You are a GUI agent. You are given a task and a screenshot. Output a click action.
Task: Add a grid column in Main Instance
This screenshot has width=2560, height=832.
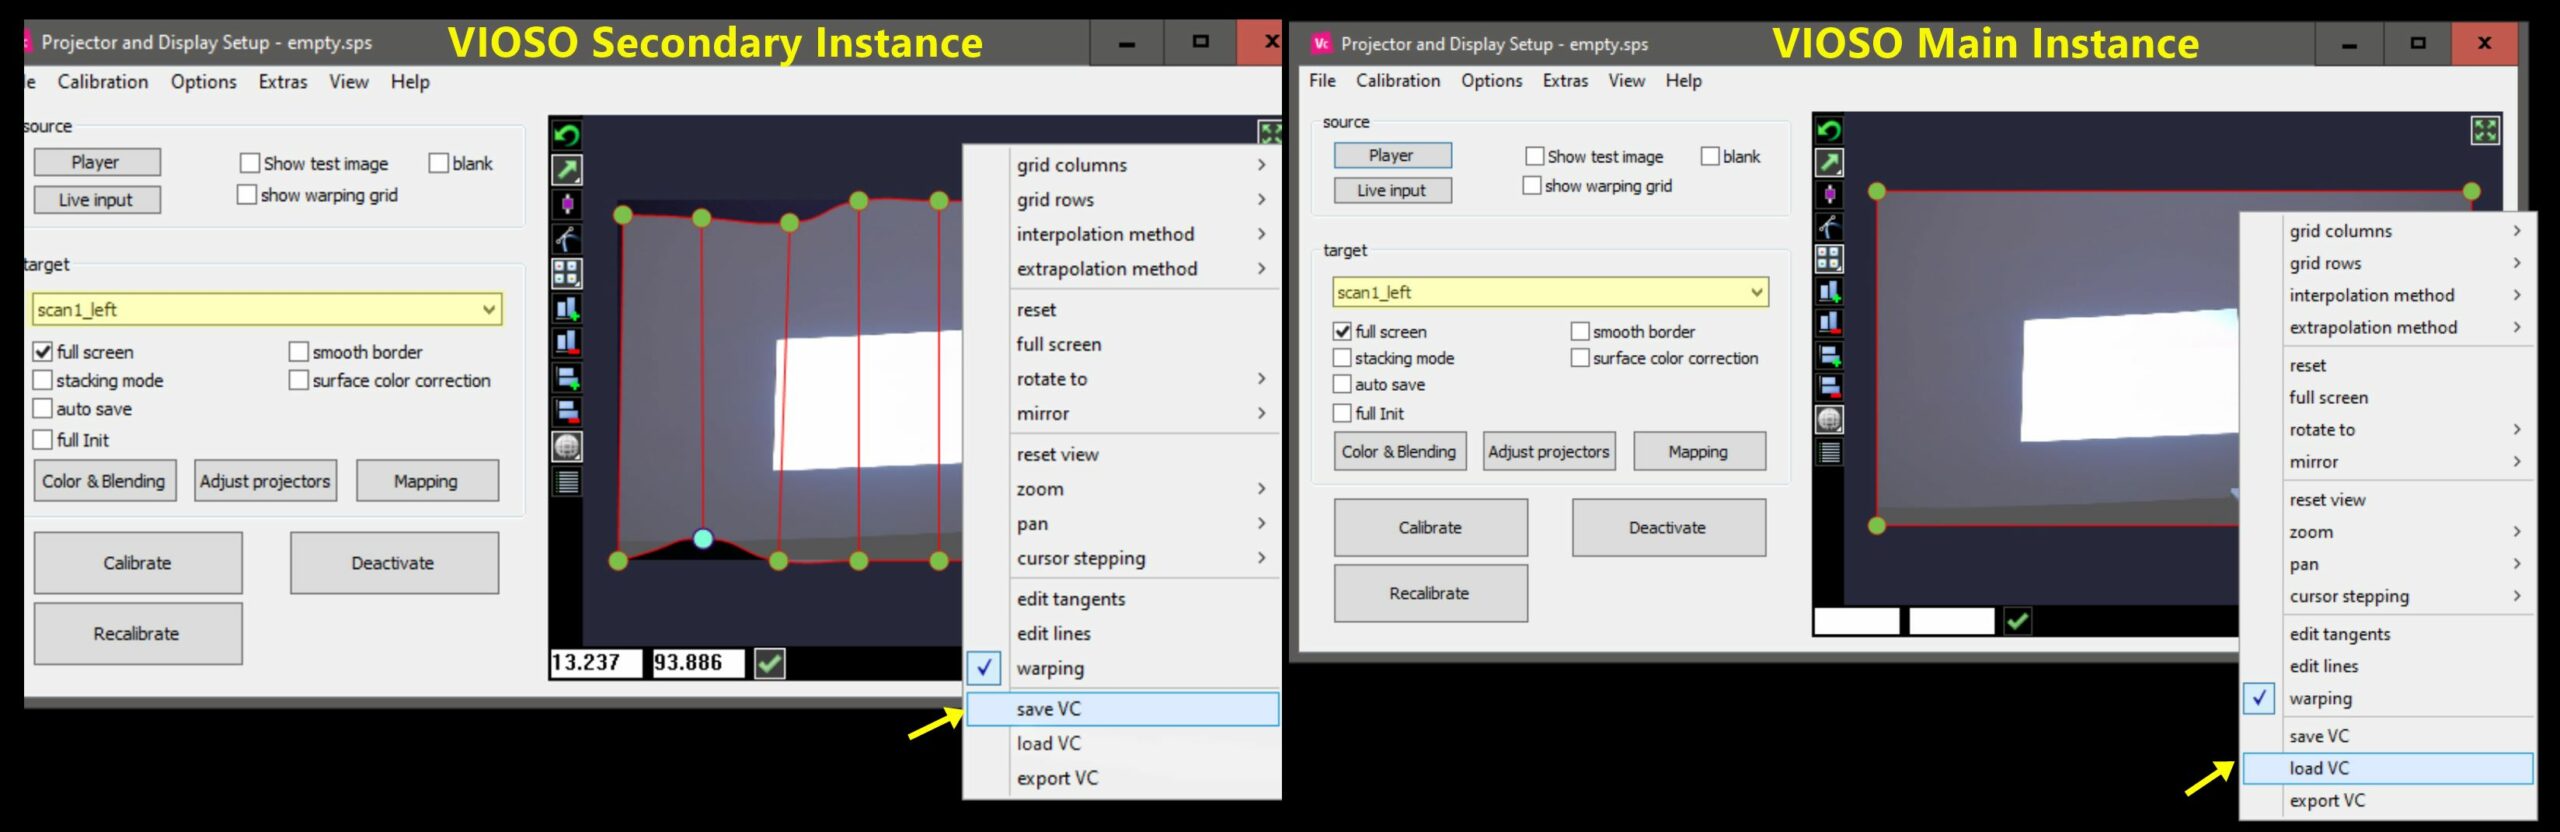(1829, 291)
